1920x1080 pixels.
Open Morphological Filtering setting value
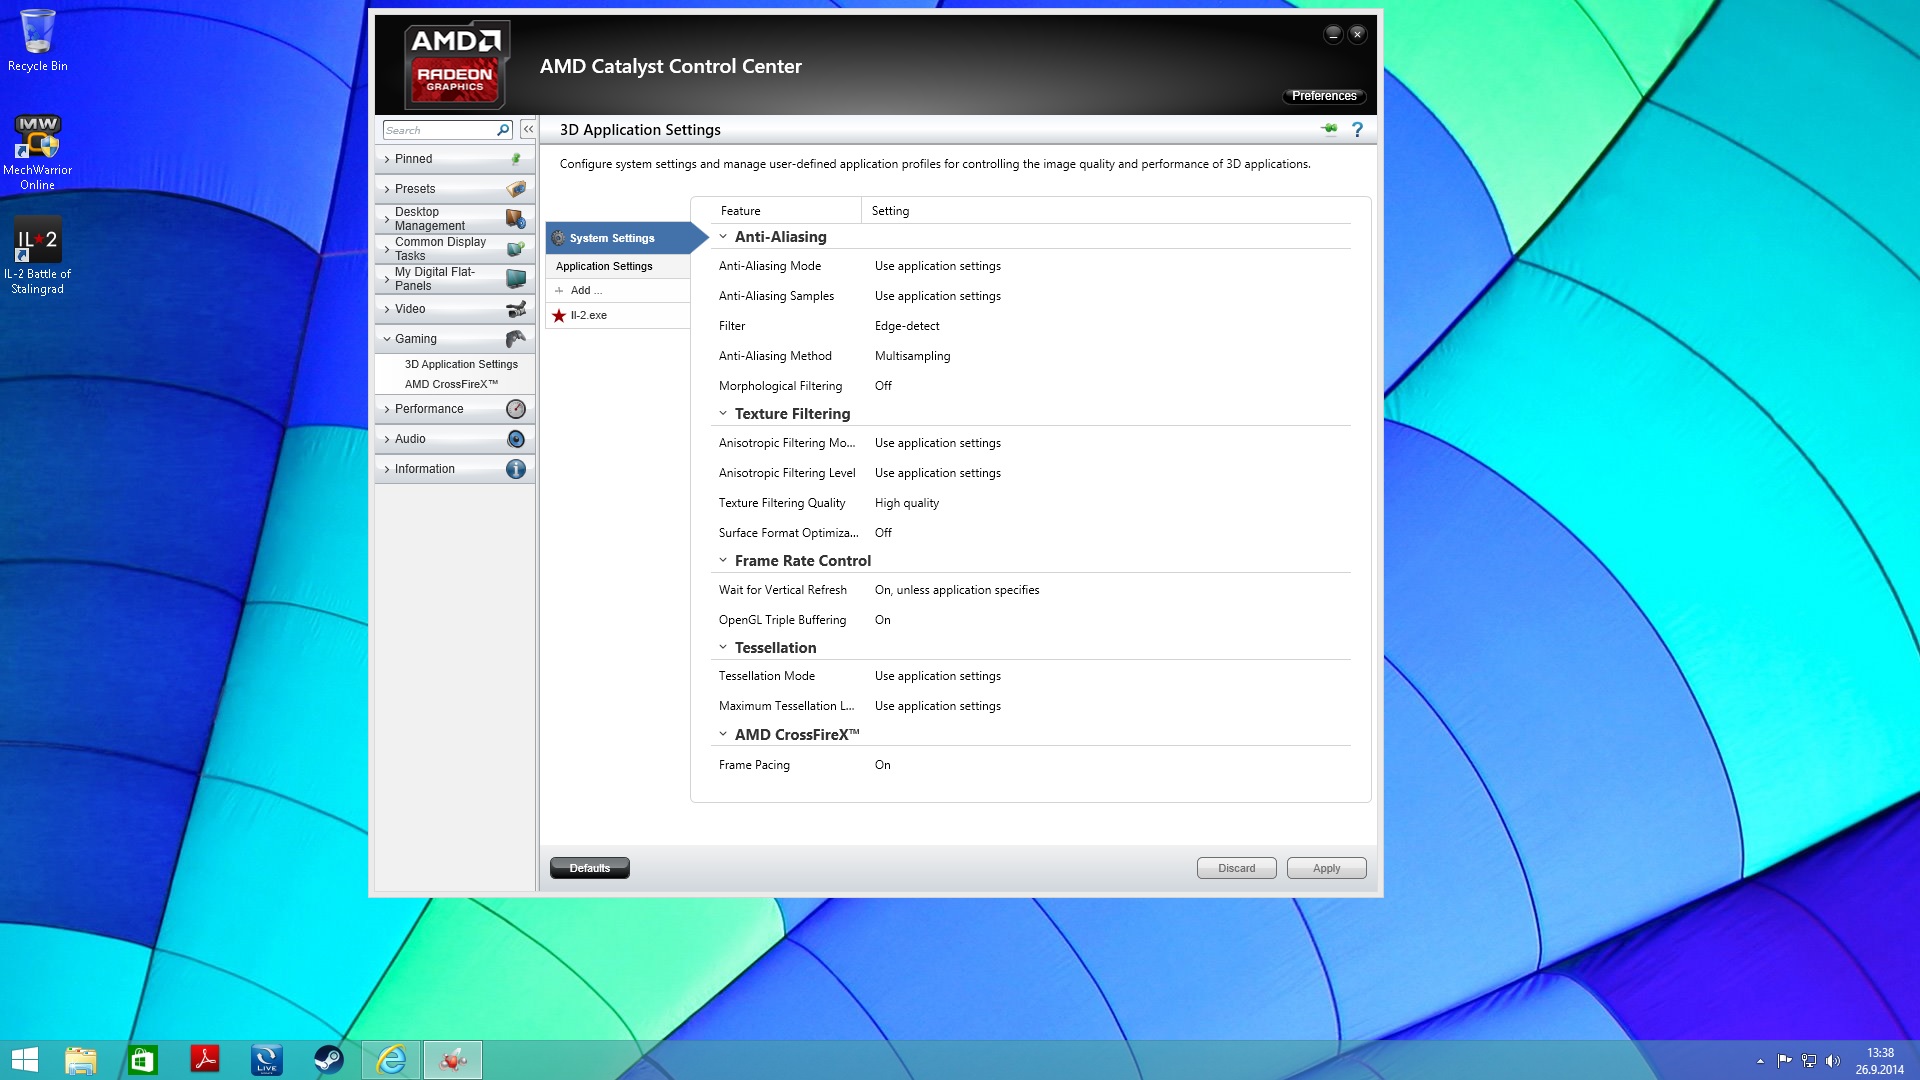point(883,386)
